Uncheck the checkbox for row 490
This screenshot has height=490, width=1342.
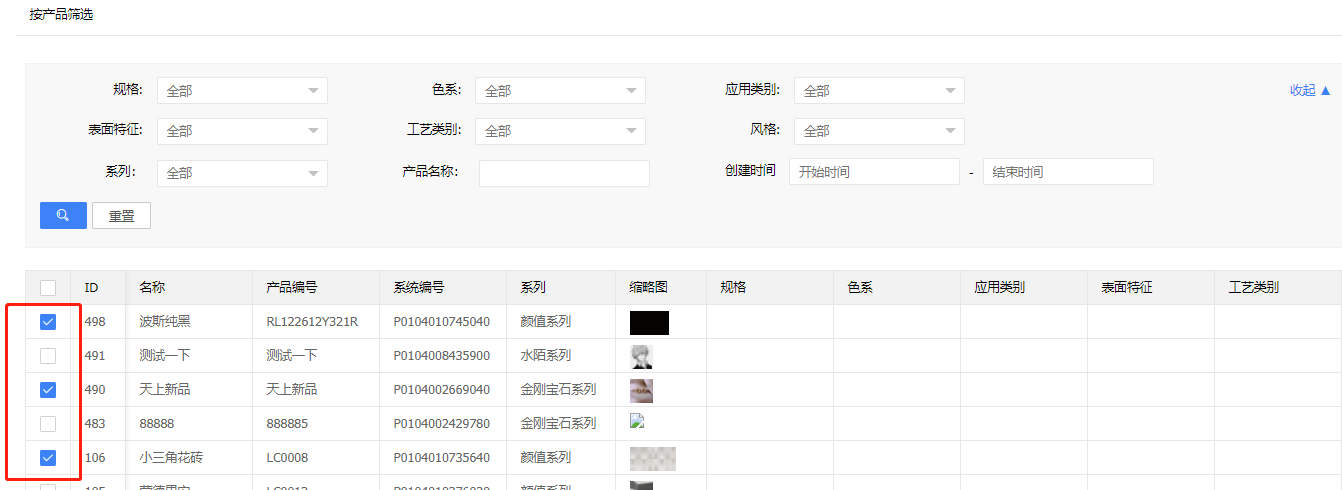(x=48, y=390)
